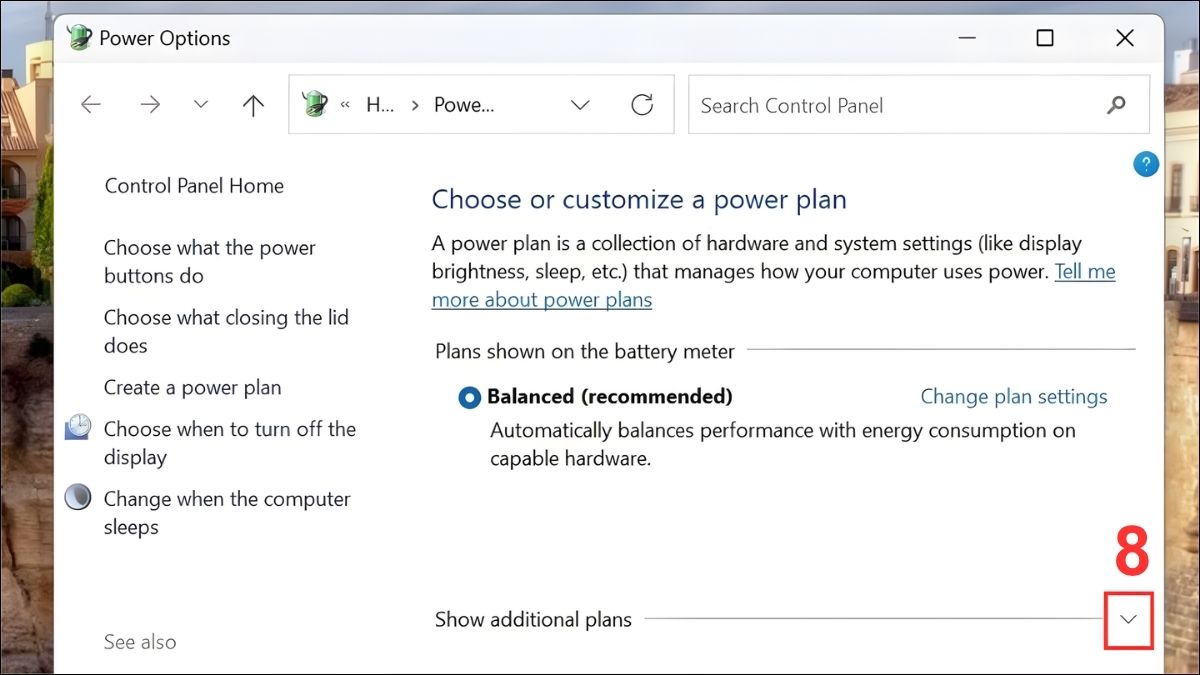Refresh the Power Options page
The height and width of the screenshot is (675, 1200).
pyautogui.click(x=642, y=104)
